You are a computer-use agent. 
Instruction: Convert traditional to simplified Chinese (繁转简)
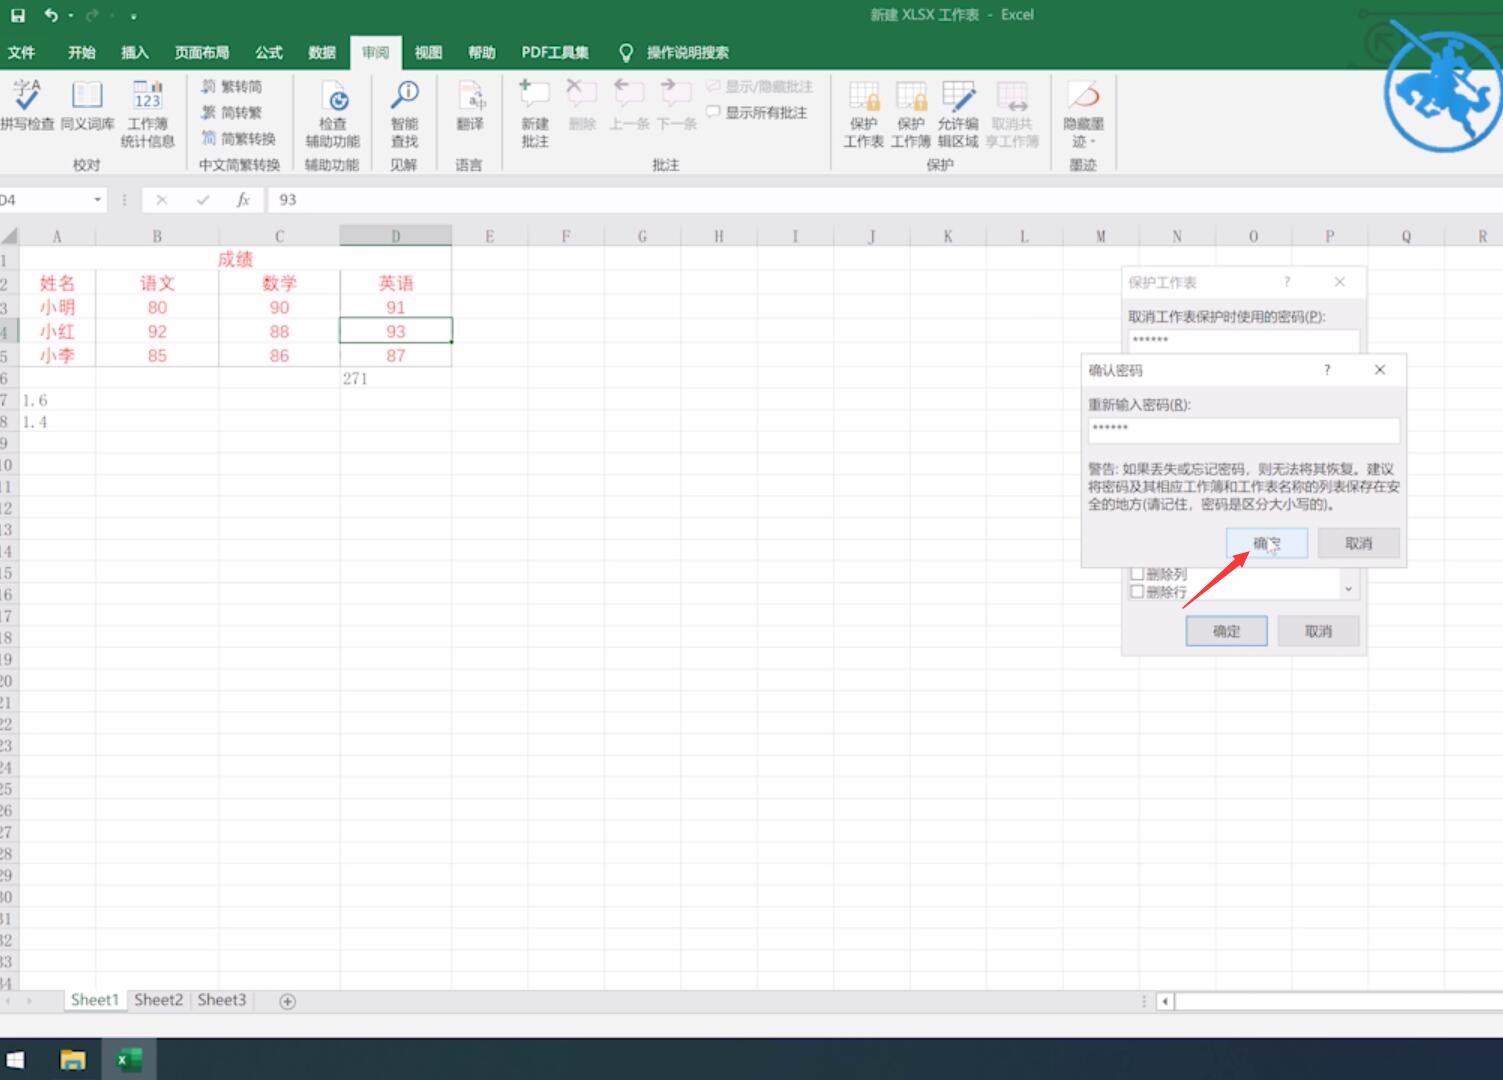click(x=231, y=87)
